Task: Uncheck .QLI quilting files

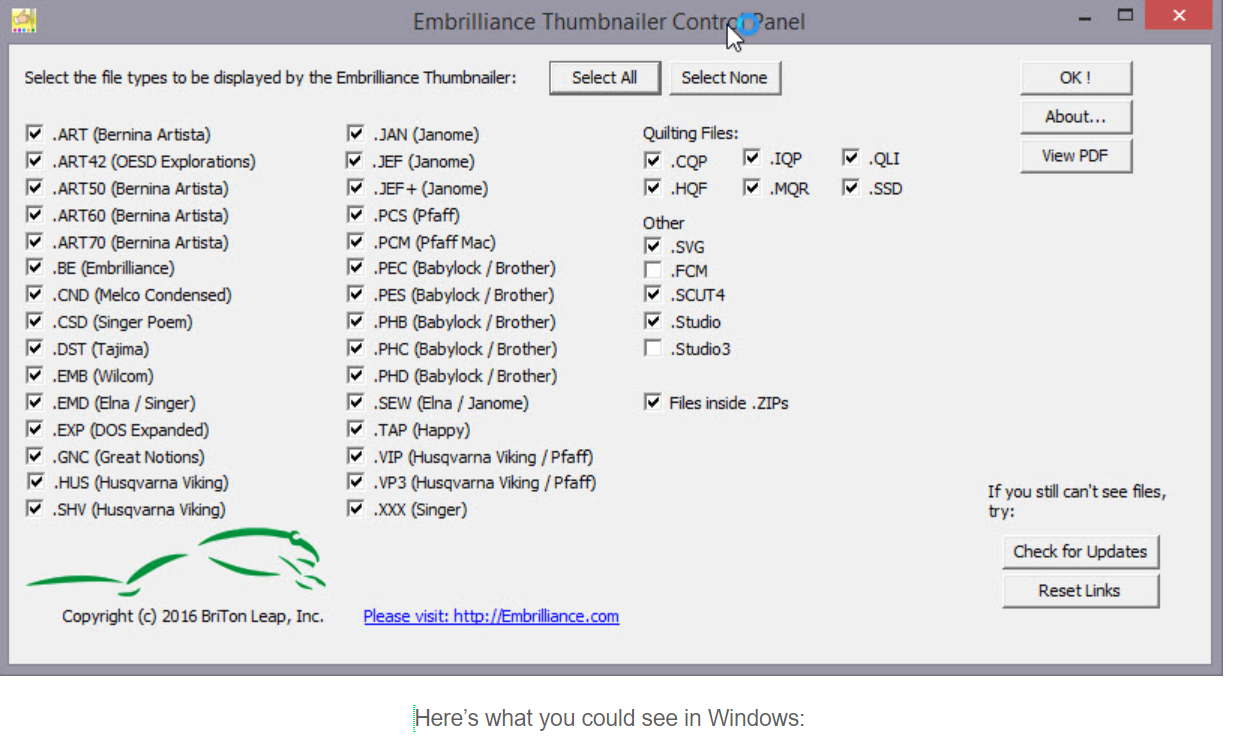Action: click(x=851, y=157)
